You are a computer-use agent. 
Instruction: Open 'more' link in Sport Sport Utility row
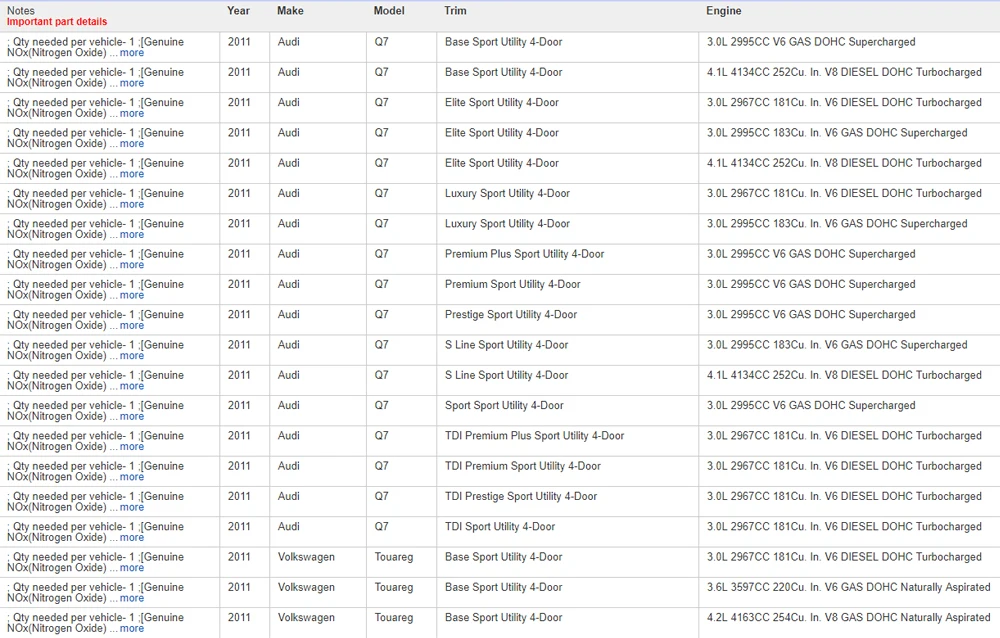(x=131, y=417)
